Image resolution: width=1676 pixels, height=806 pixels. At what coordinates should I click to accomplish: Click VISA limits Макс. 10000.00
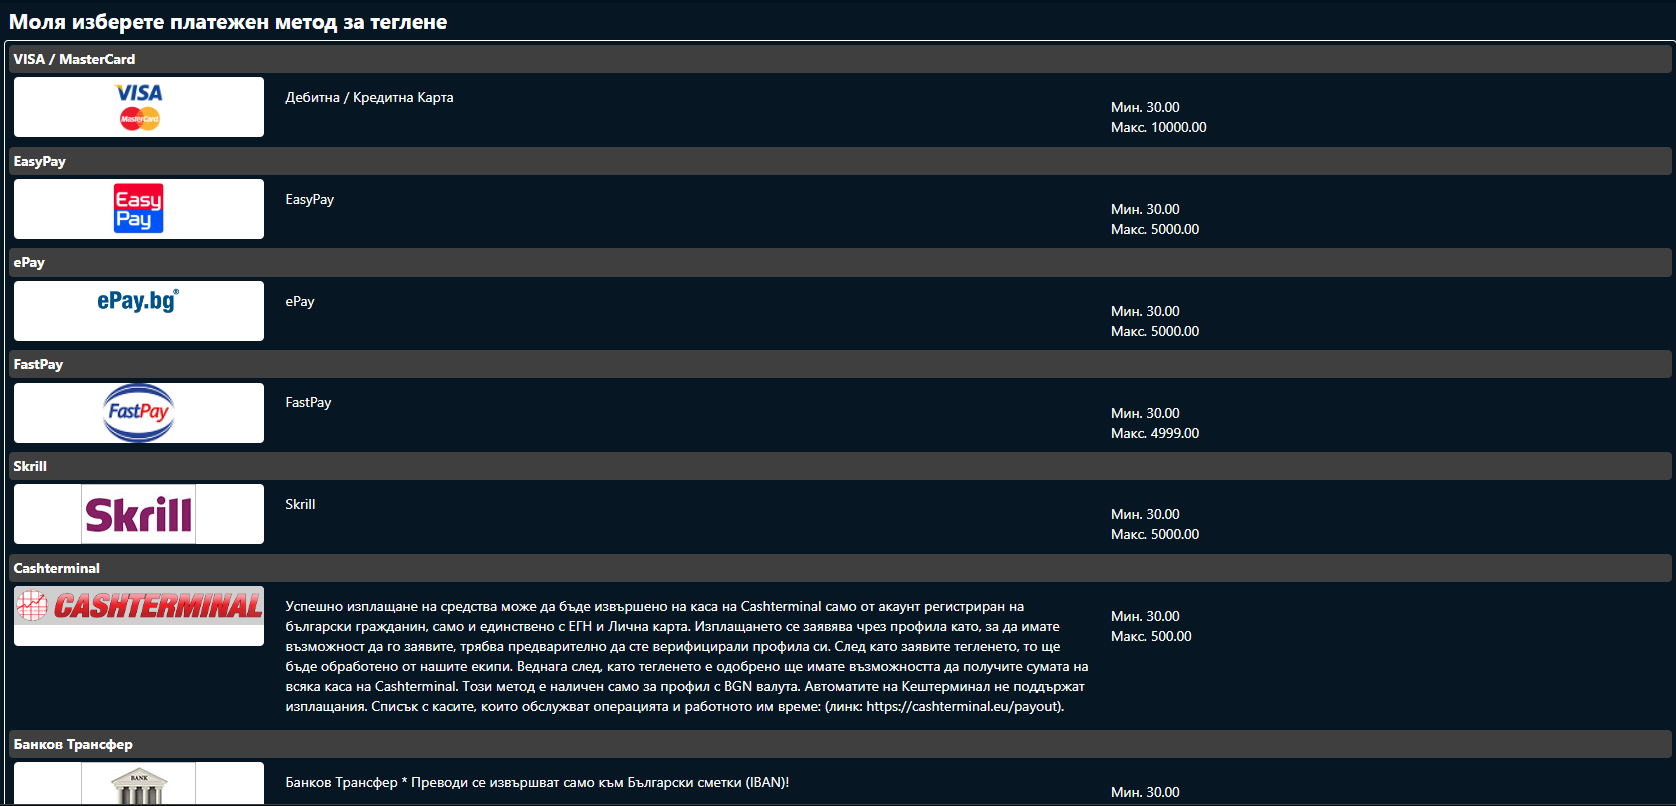point(1159,127)
